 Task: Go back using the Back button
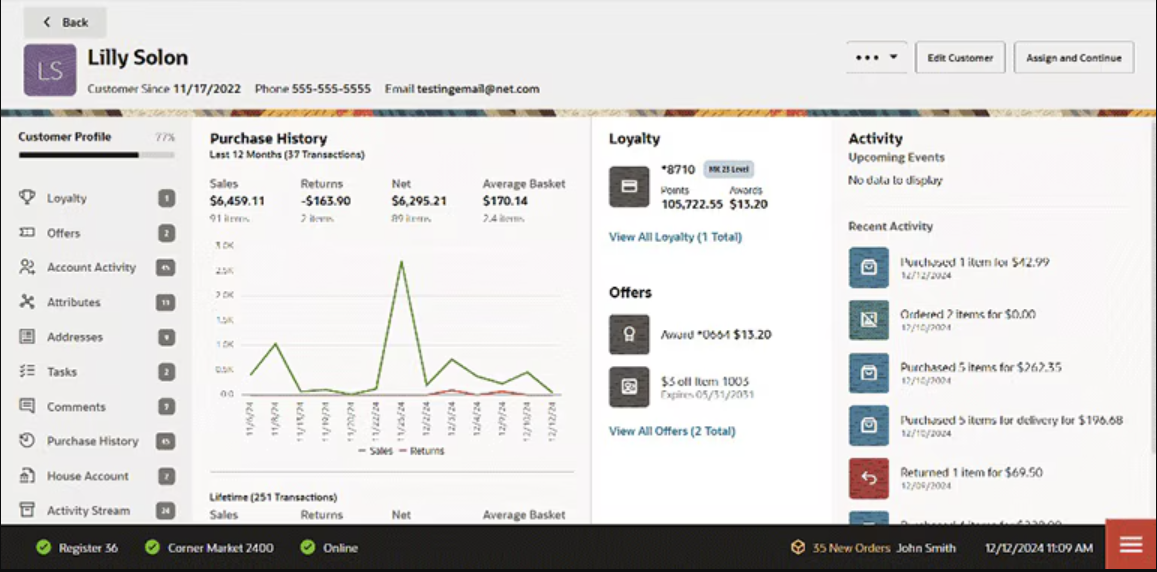click(x=65, y=22)
